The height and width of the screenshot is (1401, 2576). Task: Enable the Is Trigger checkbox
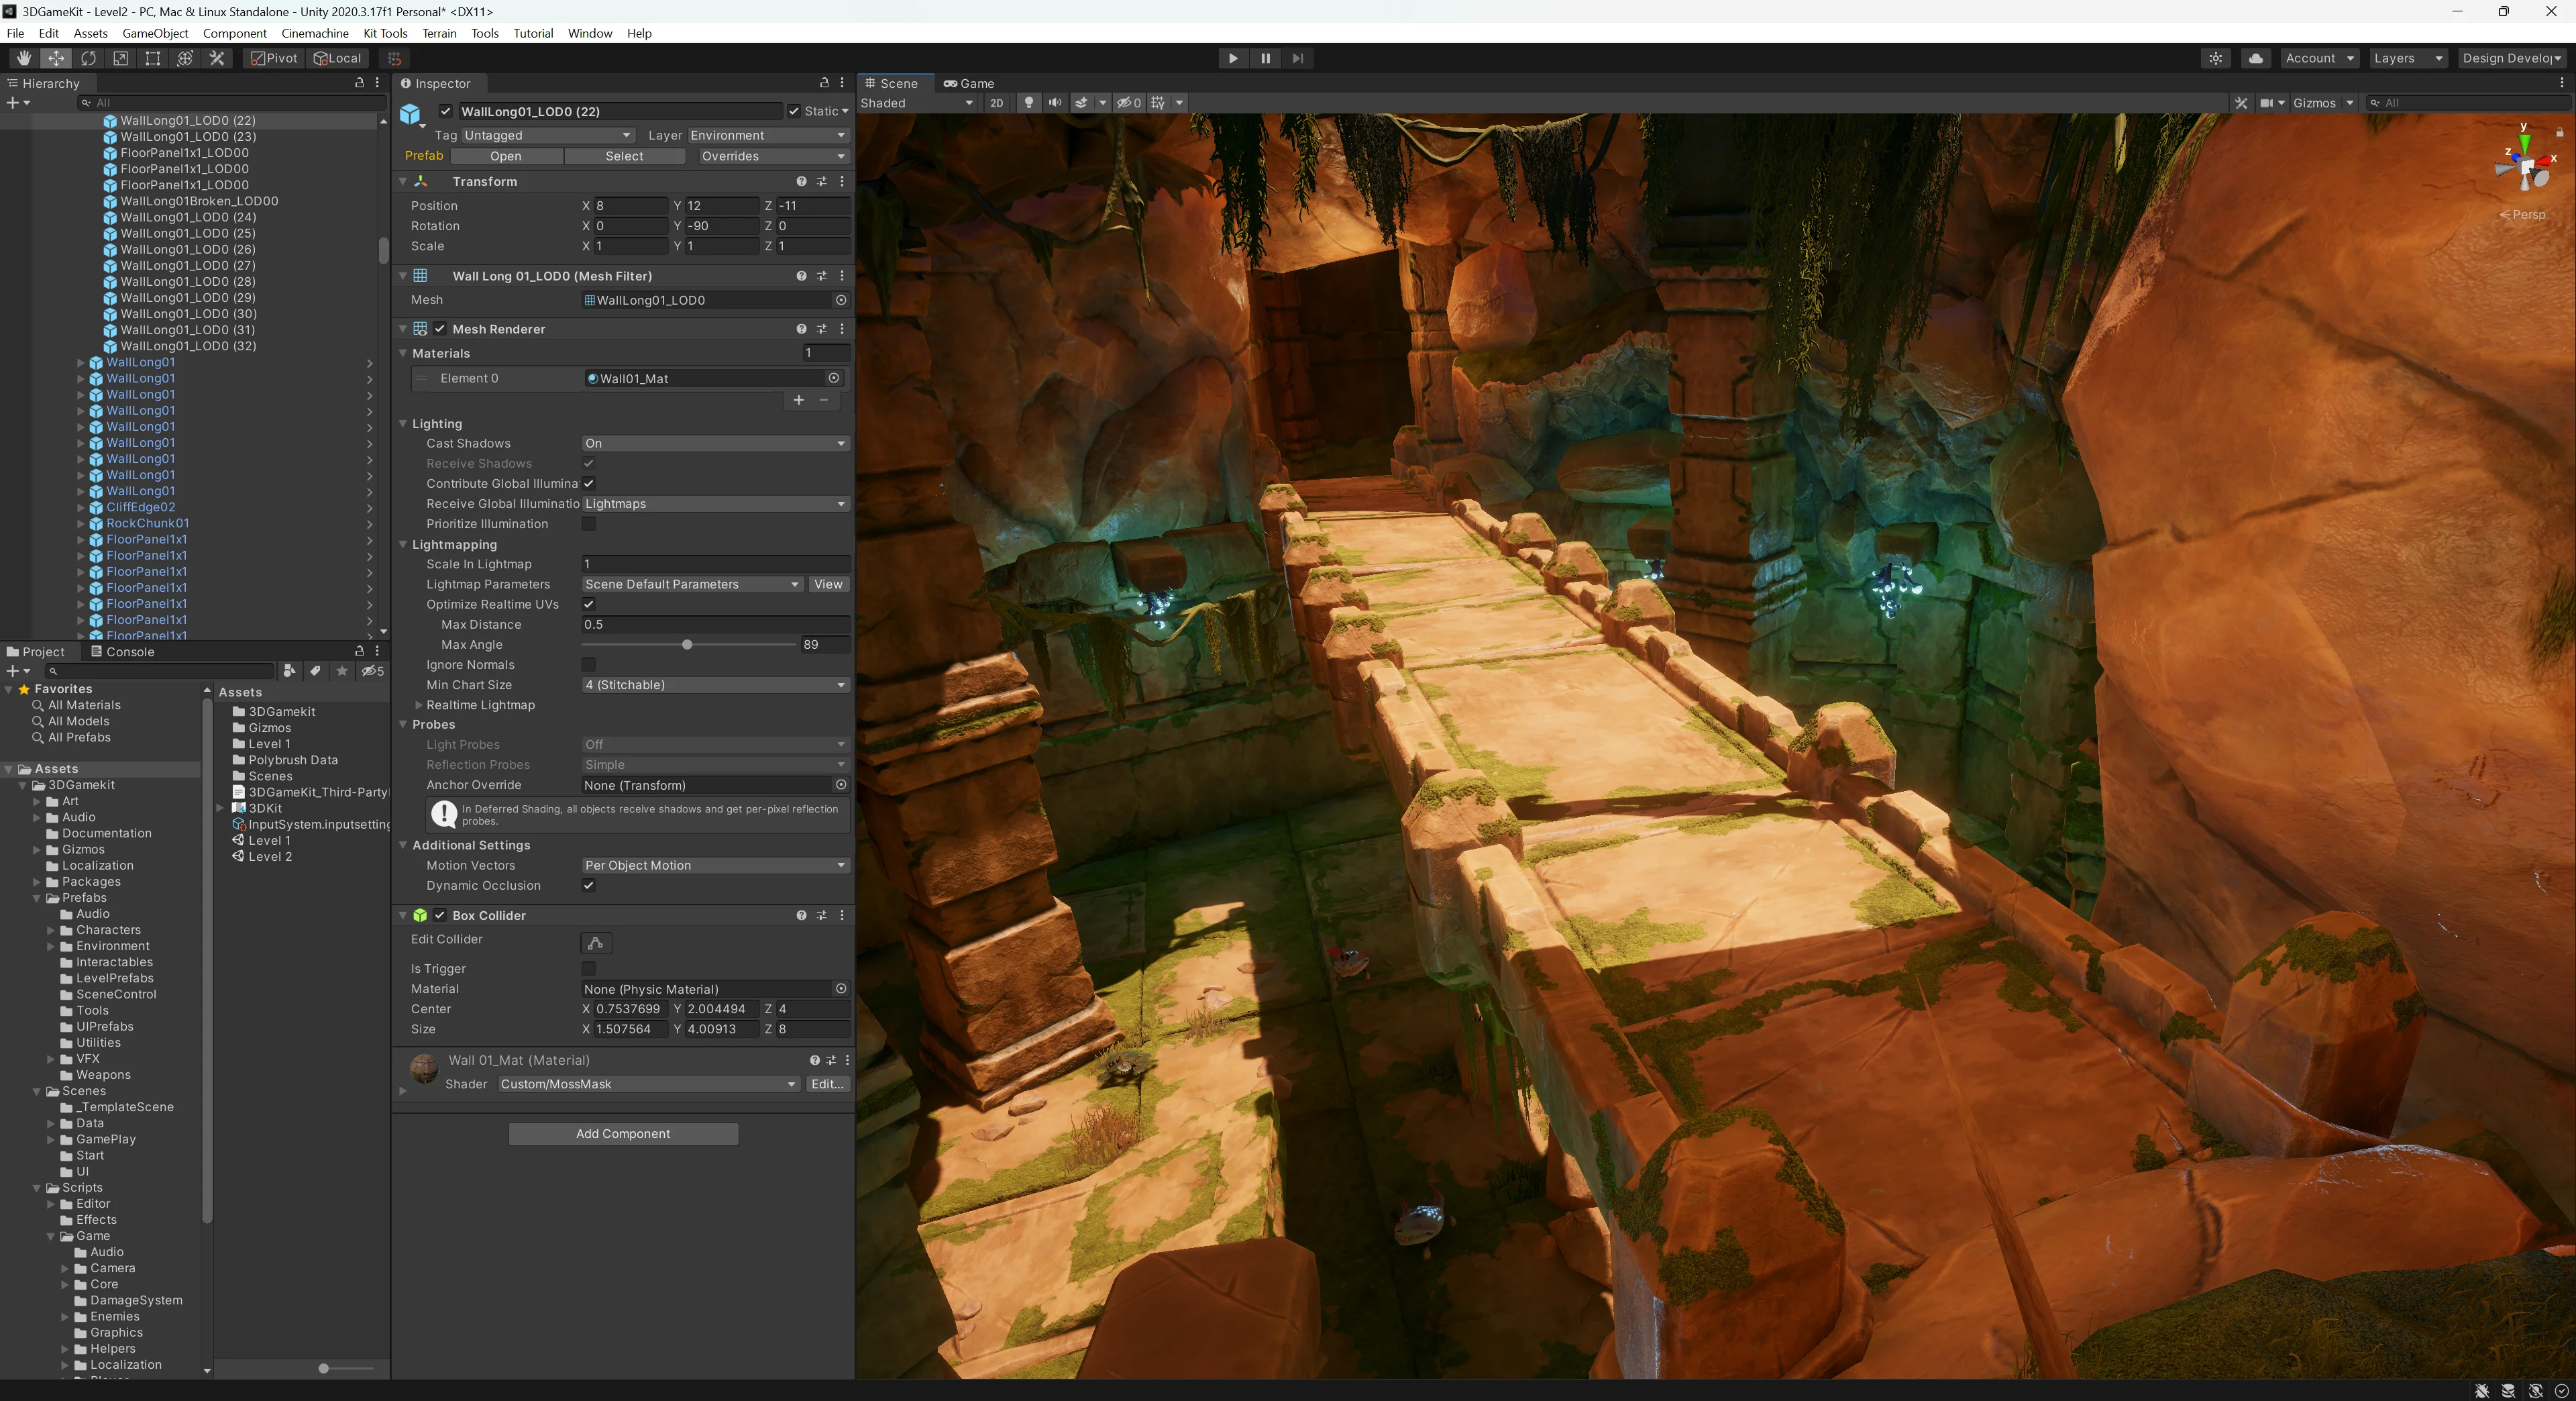pyautogui.click(x=588, y=968)
